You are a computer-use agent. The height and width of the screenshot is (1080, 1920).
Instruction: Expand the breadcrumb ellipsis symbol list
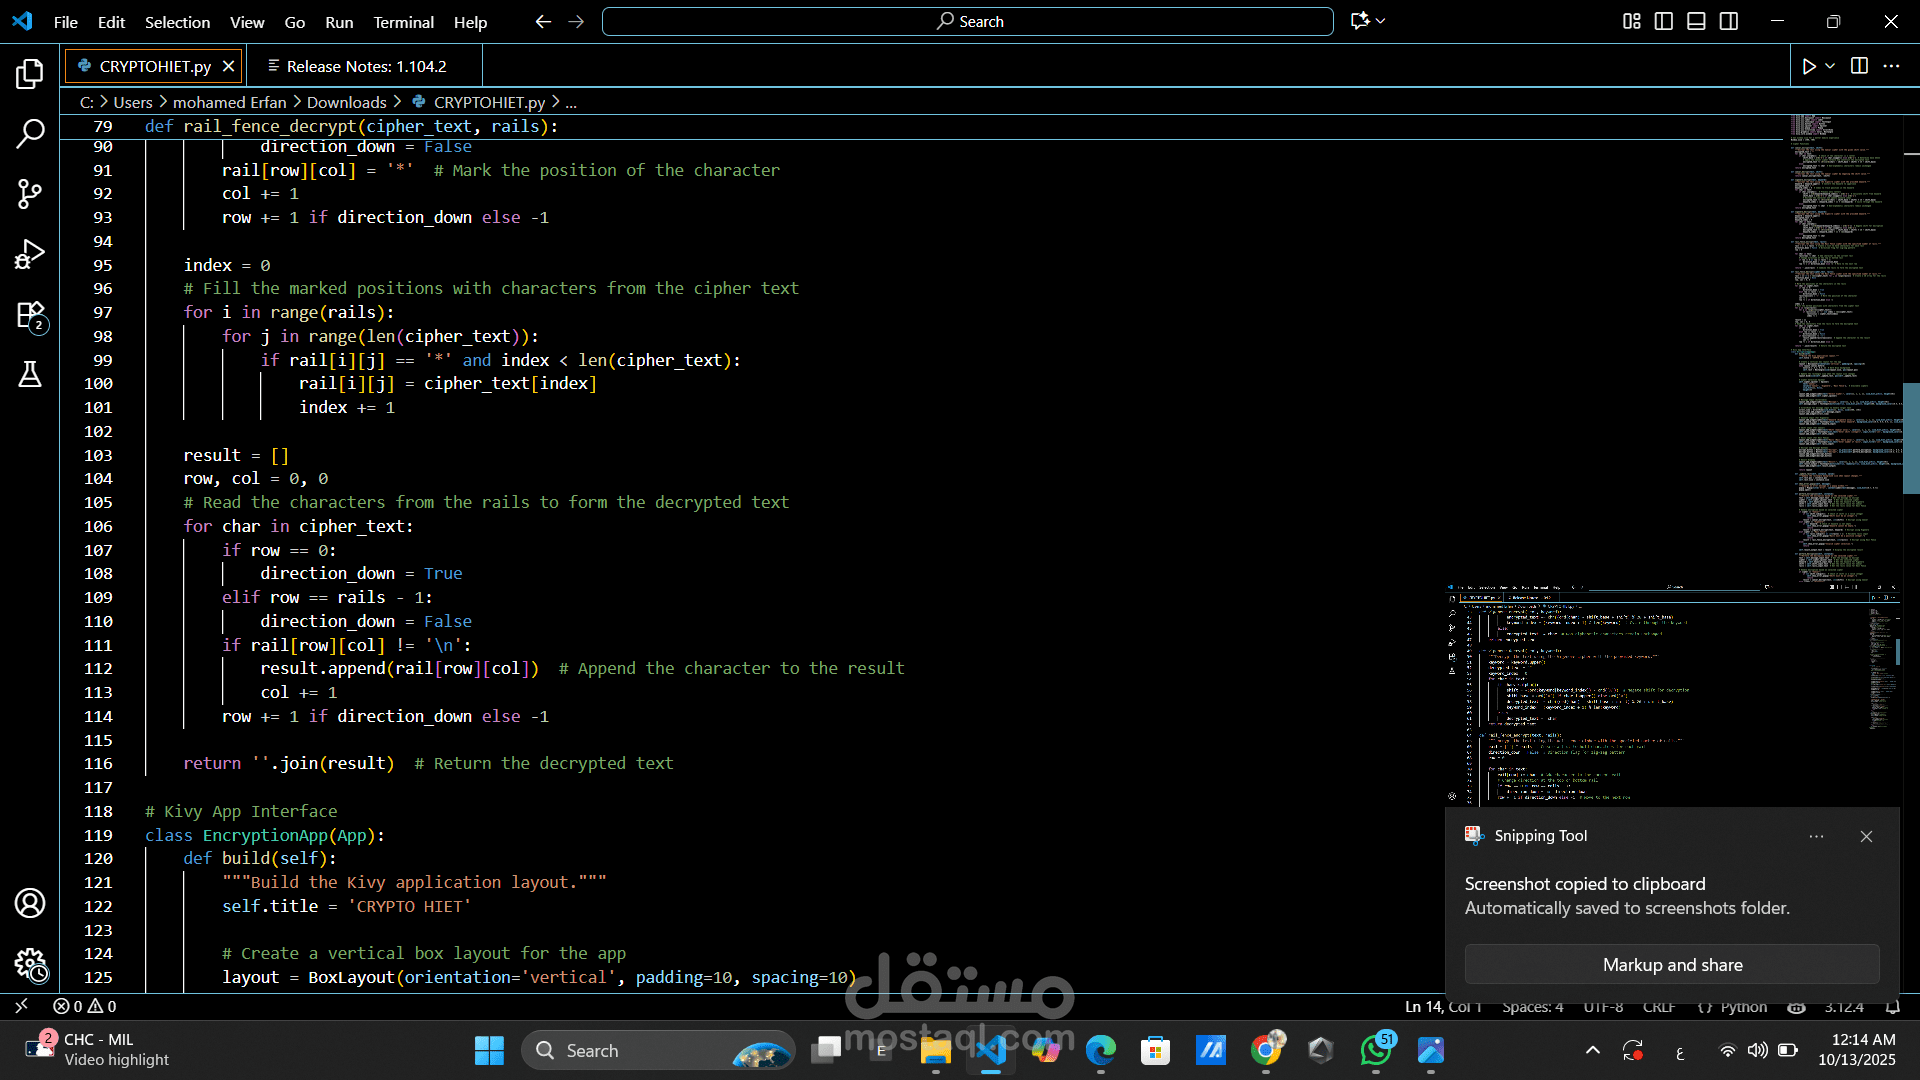click(571, 102)
